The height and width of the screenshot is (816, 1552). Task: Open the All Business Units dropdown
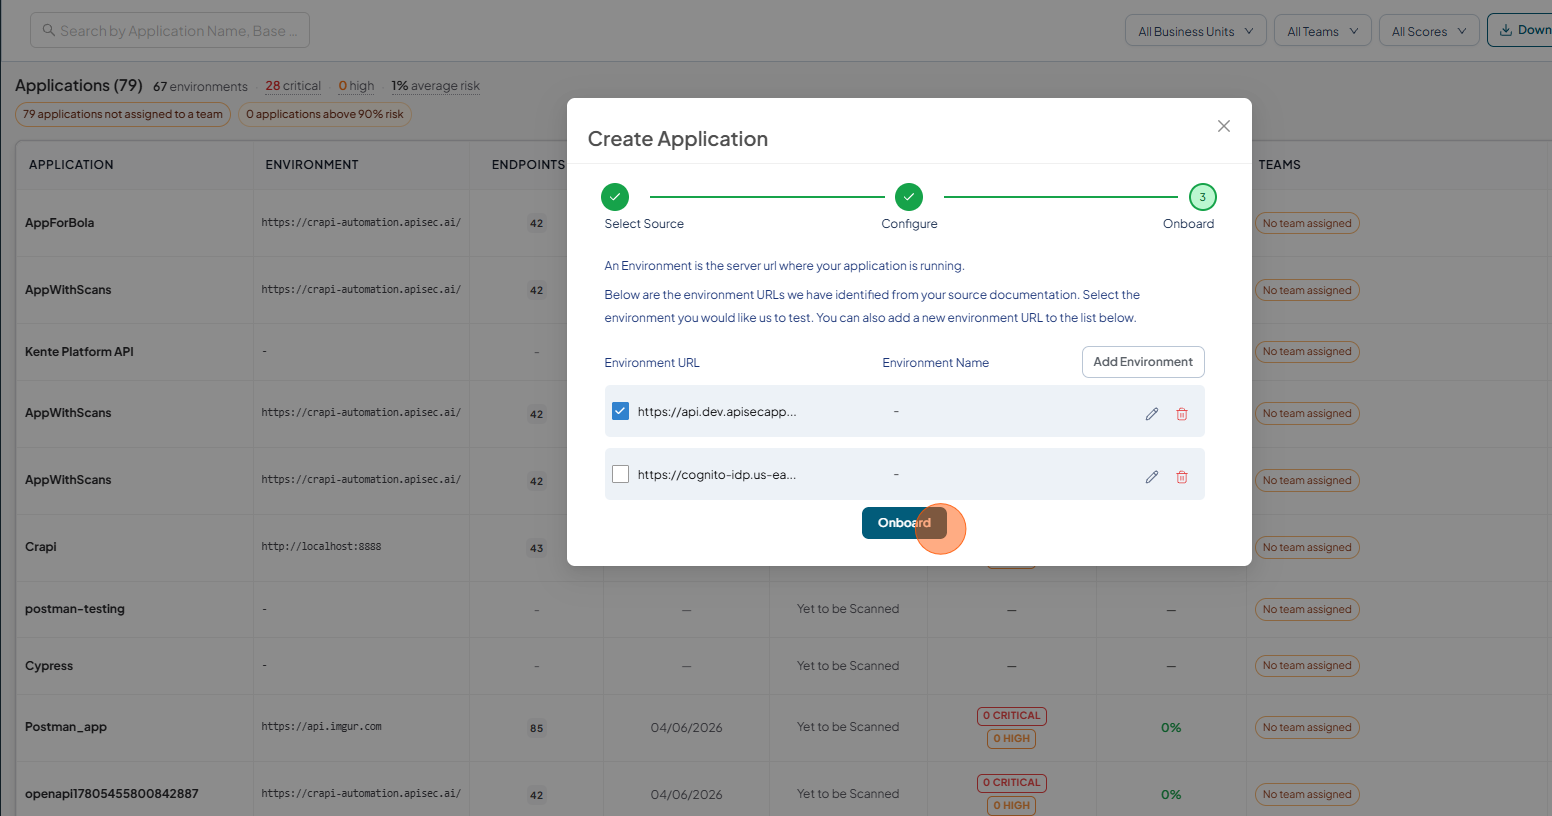tap(1196, 31)
